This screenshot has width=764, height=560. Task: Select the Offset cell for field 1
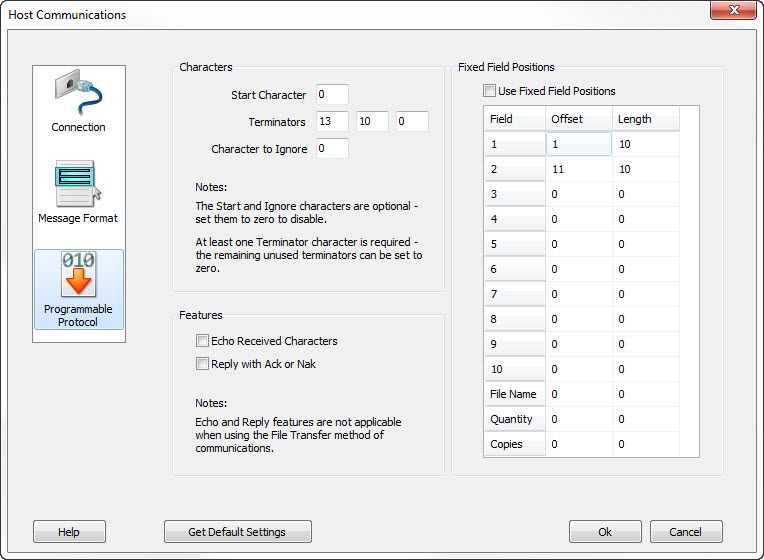point(579,144)
